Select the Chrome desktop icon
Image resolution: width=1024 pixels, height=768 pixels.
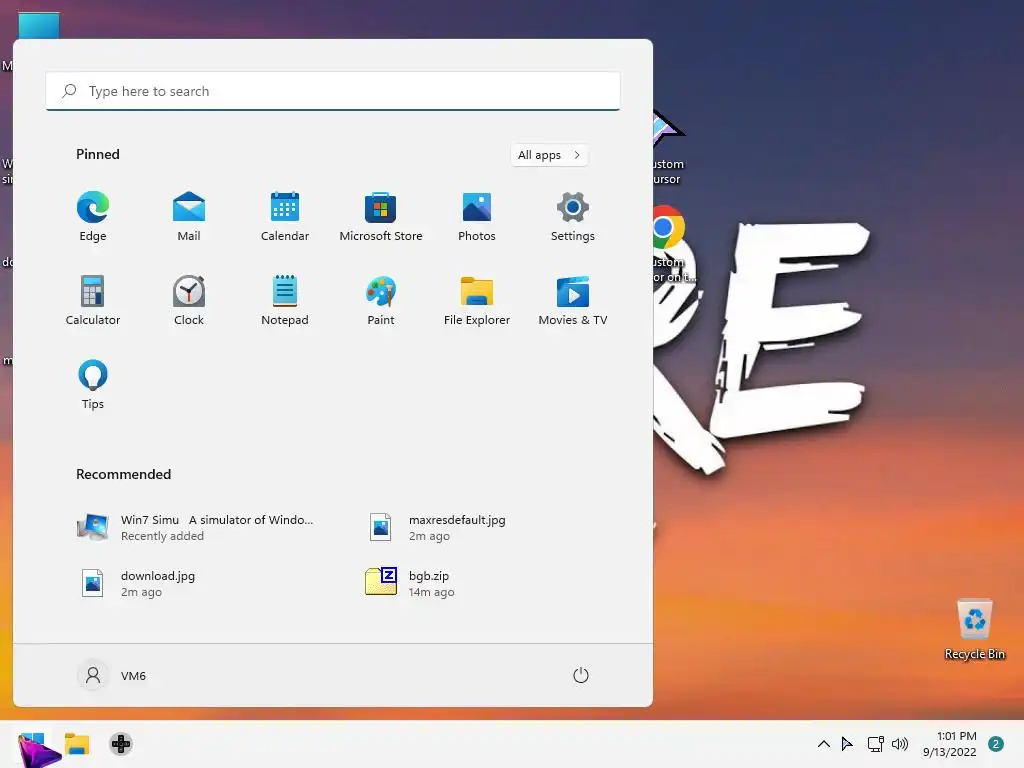coord(669,243)
